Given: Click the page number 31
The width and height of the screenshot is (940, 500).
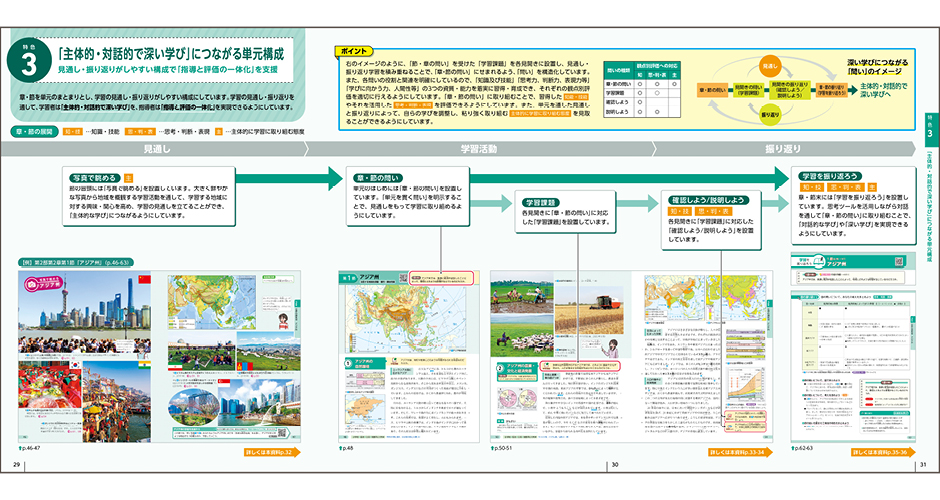Looking at the screenshot, I should (924, 465).
